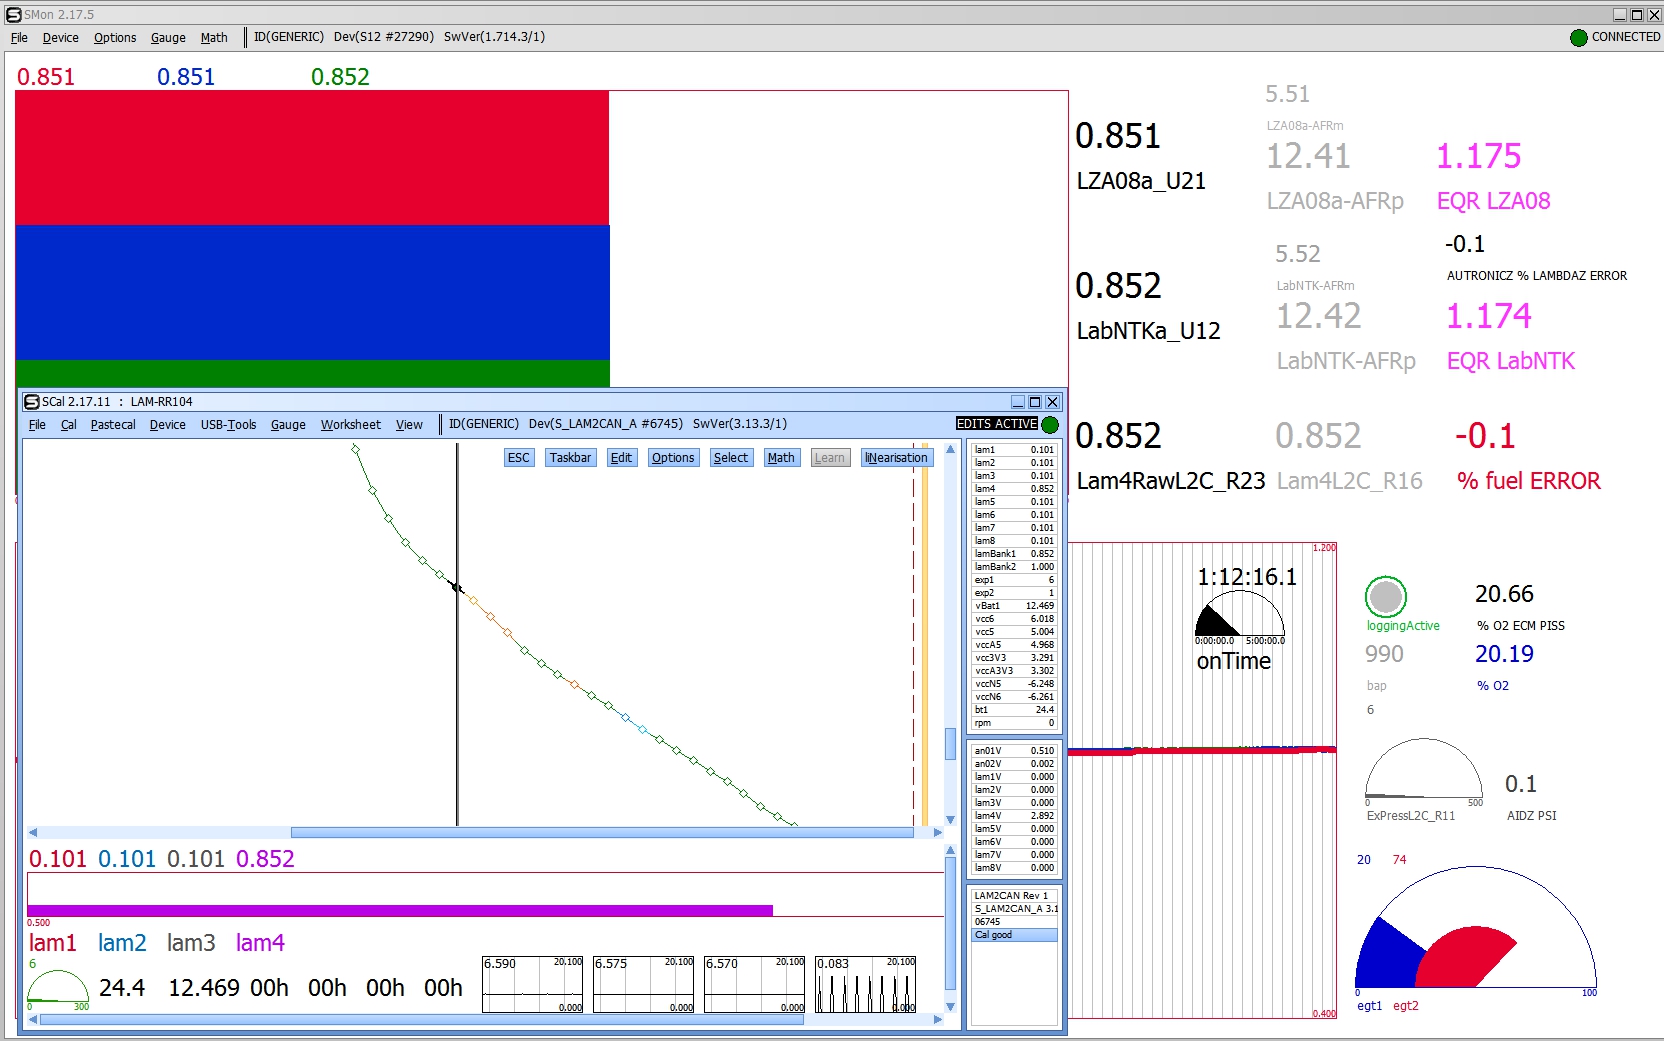Select the 'Cal good' status row
Image resolution: width=1664 pixels, height=1041 pixels.
coord(1014,935)
